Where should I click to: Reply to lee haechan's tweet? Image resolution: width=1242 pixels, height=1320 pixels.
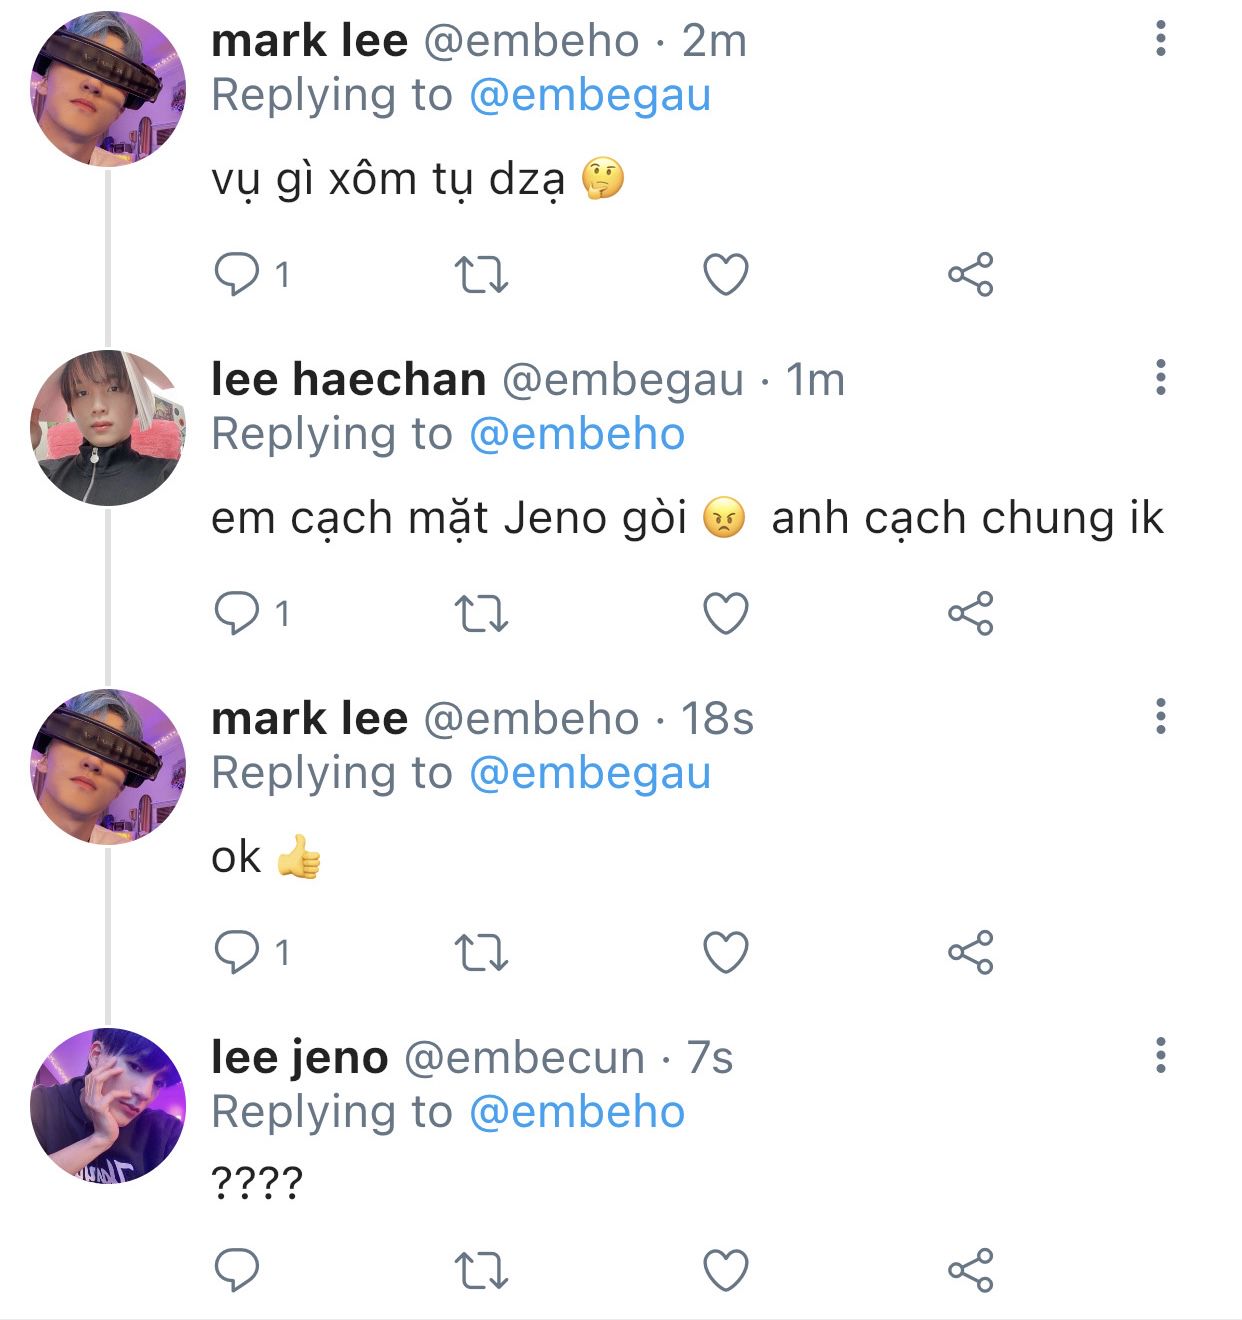tap(237, 613)
